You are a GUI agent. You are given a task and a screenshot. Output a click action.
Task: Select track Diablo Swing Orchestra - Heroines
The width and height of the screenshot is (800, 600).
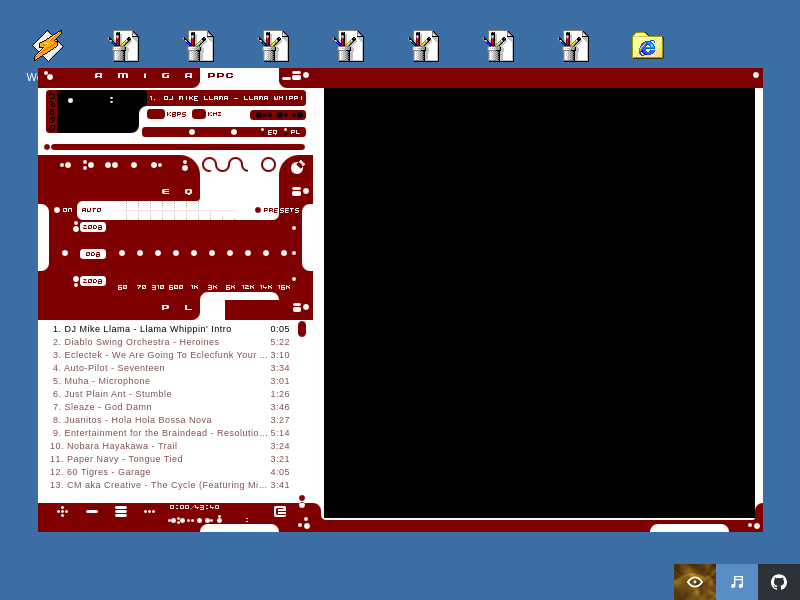click(136, 342)
